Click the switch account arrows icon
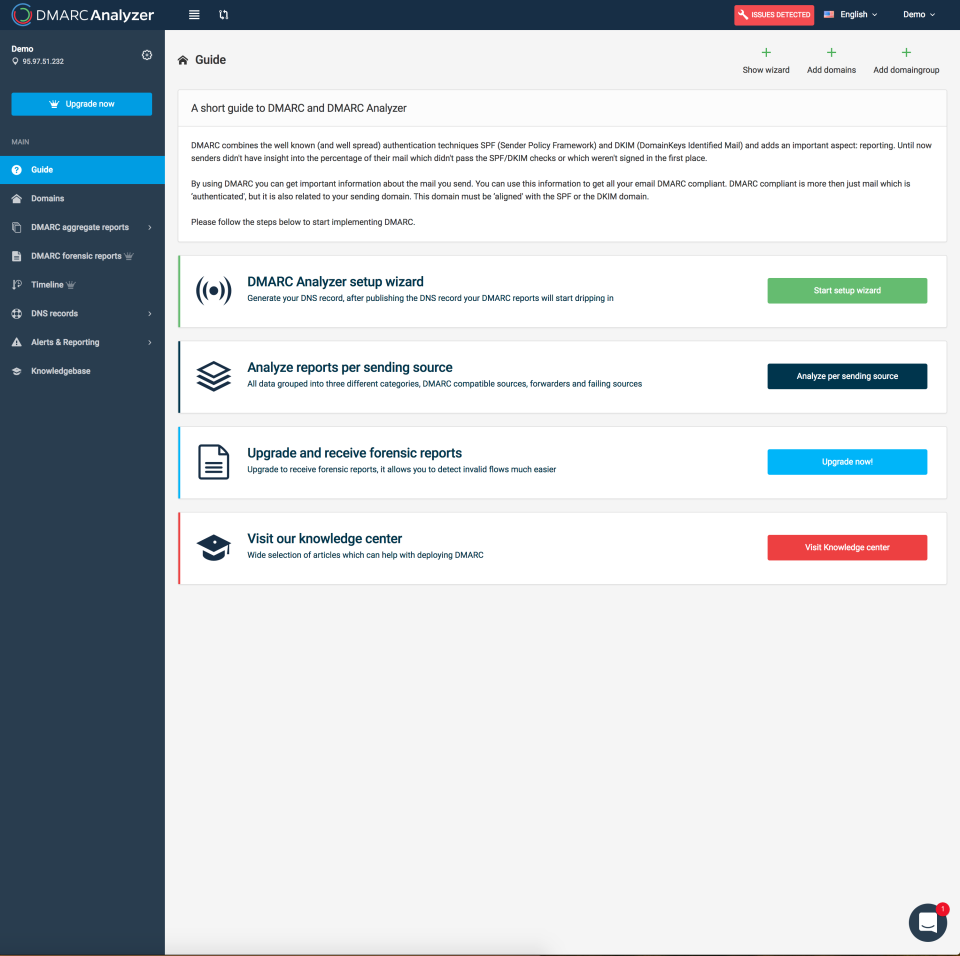The width and height of the screenshot is (960, 956). 223,15
